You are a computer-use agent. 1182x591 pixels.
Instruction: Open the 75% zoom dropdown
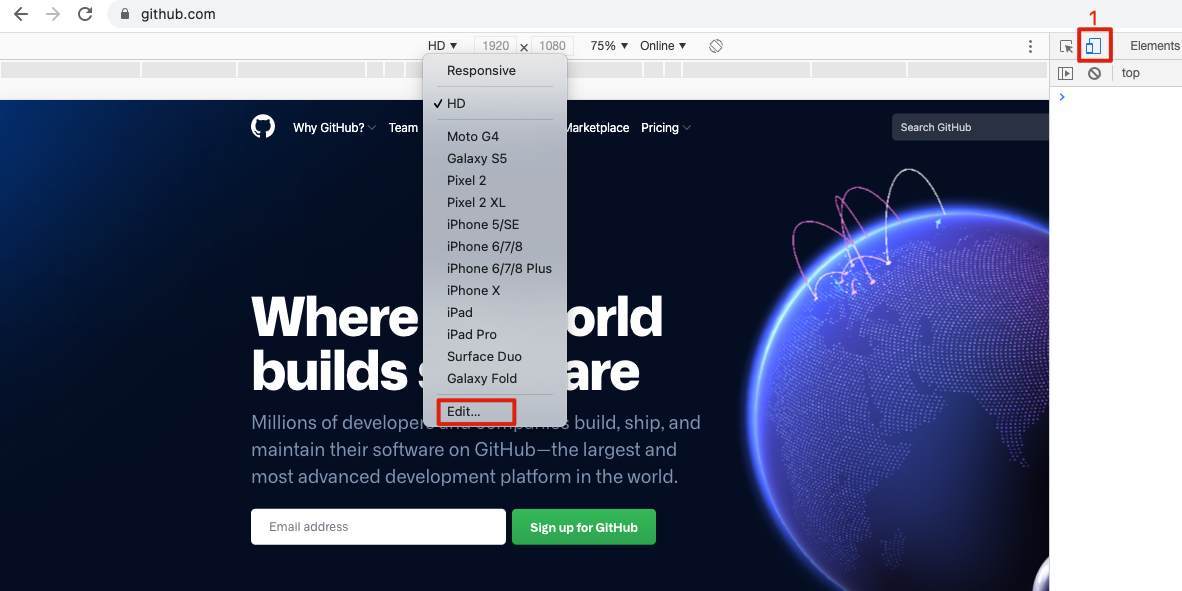609,46
